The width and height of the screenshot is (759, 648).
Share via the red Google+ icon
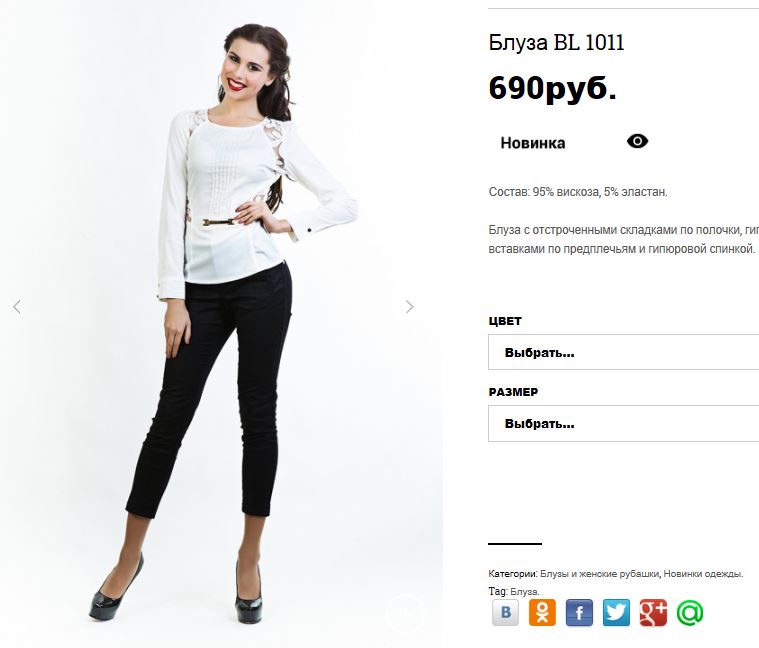point(653,612)
